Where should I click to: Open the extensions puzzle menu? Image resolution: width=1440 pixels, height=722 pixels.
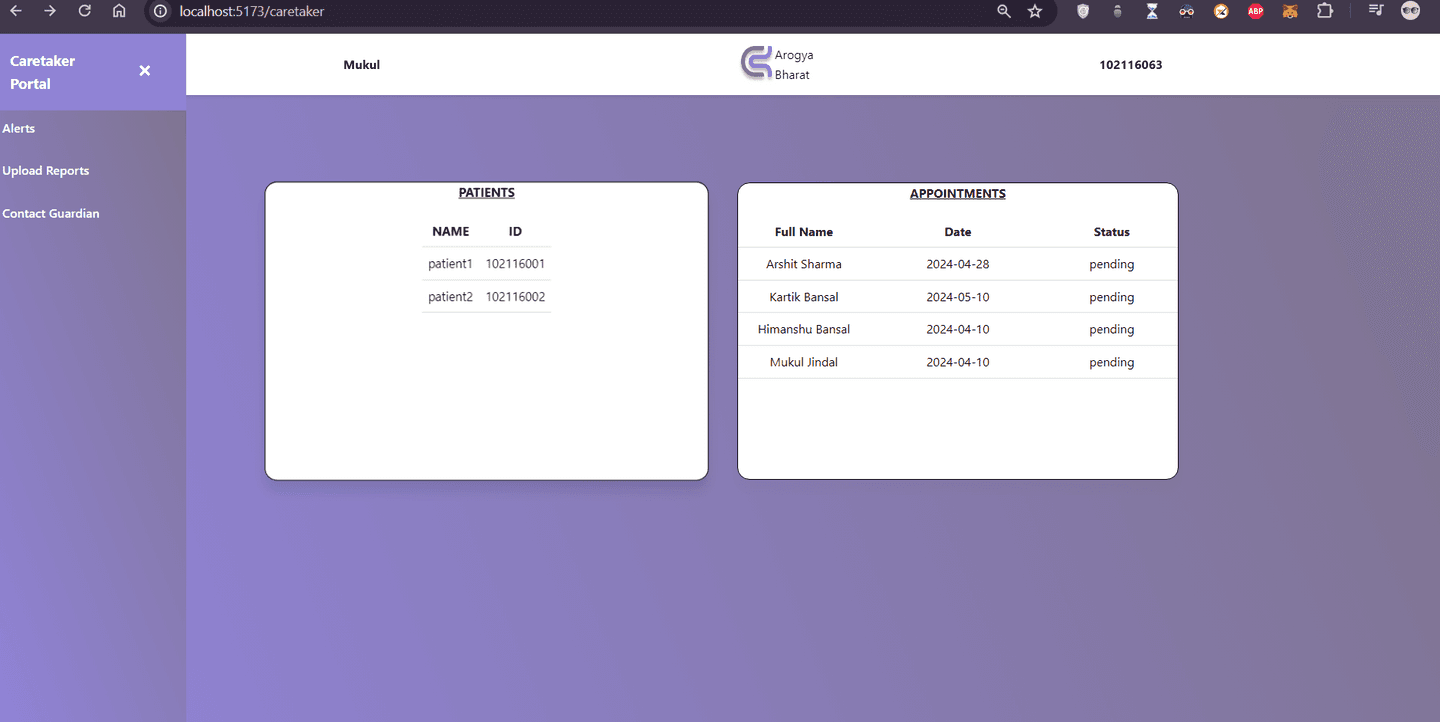[x=1325, y=11]
